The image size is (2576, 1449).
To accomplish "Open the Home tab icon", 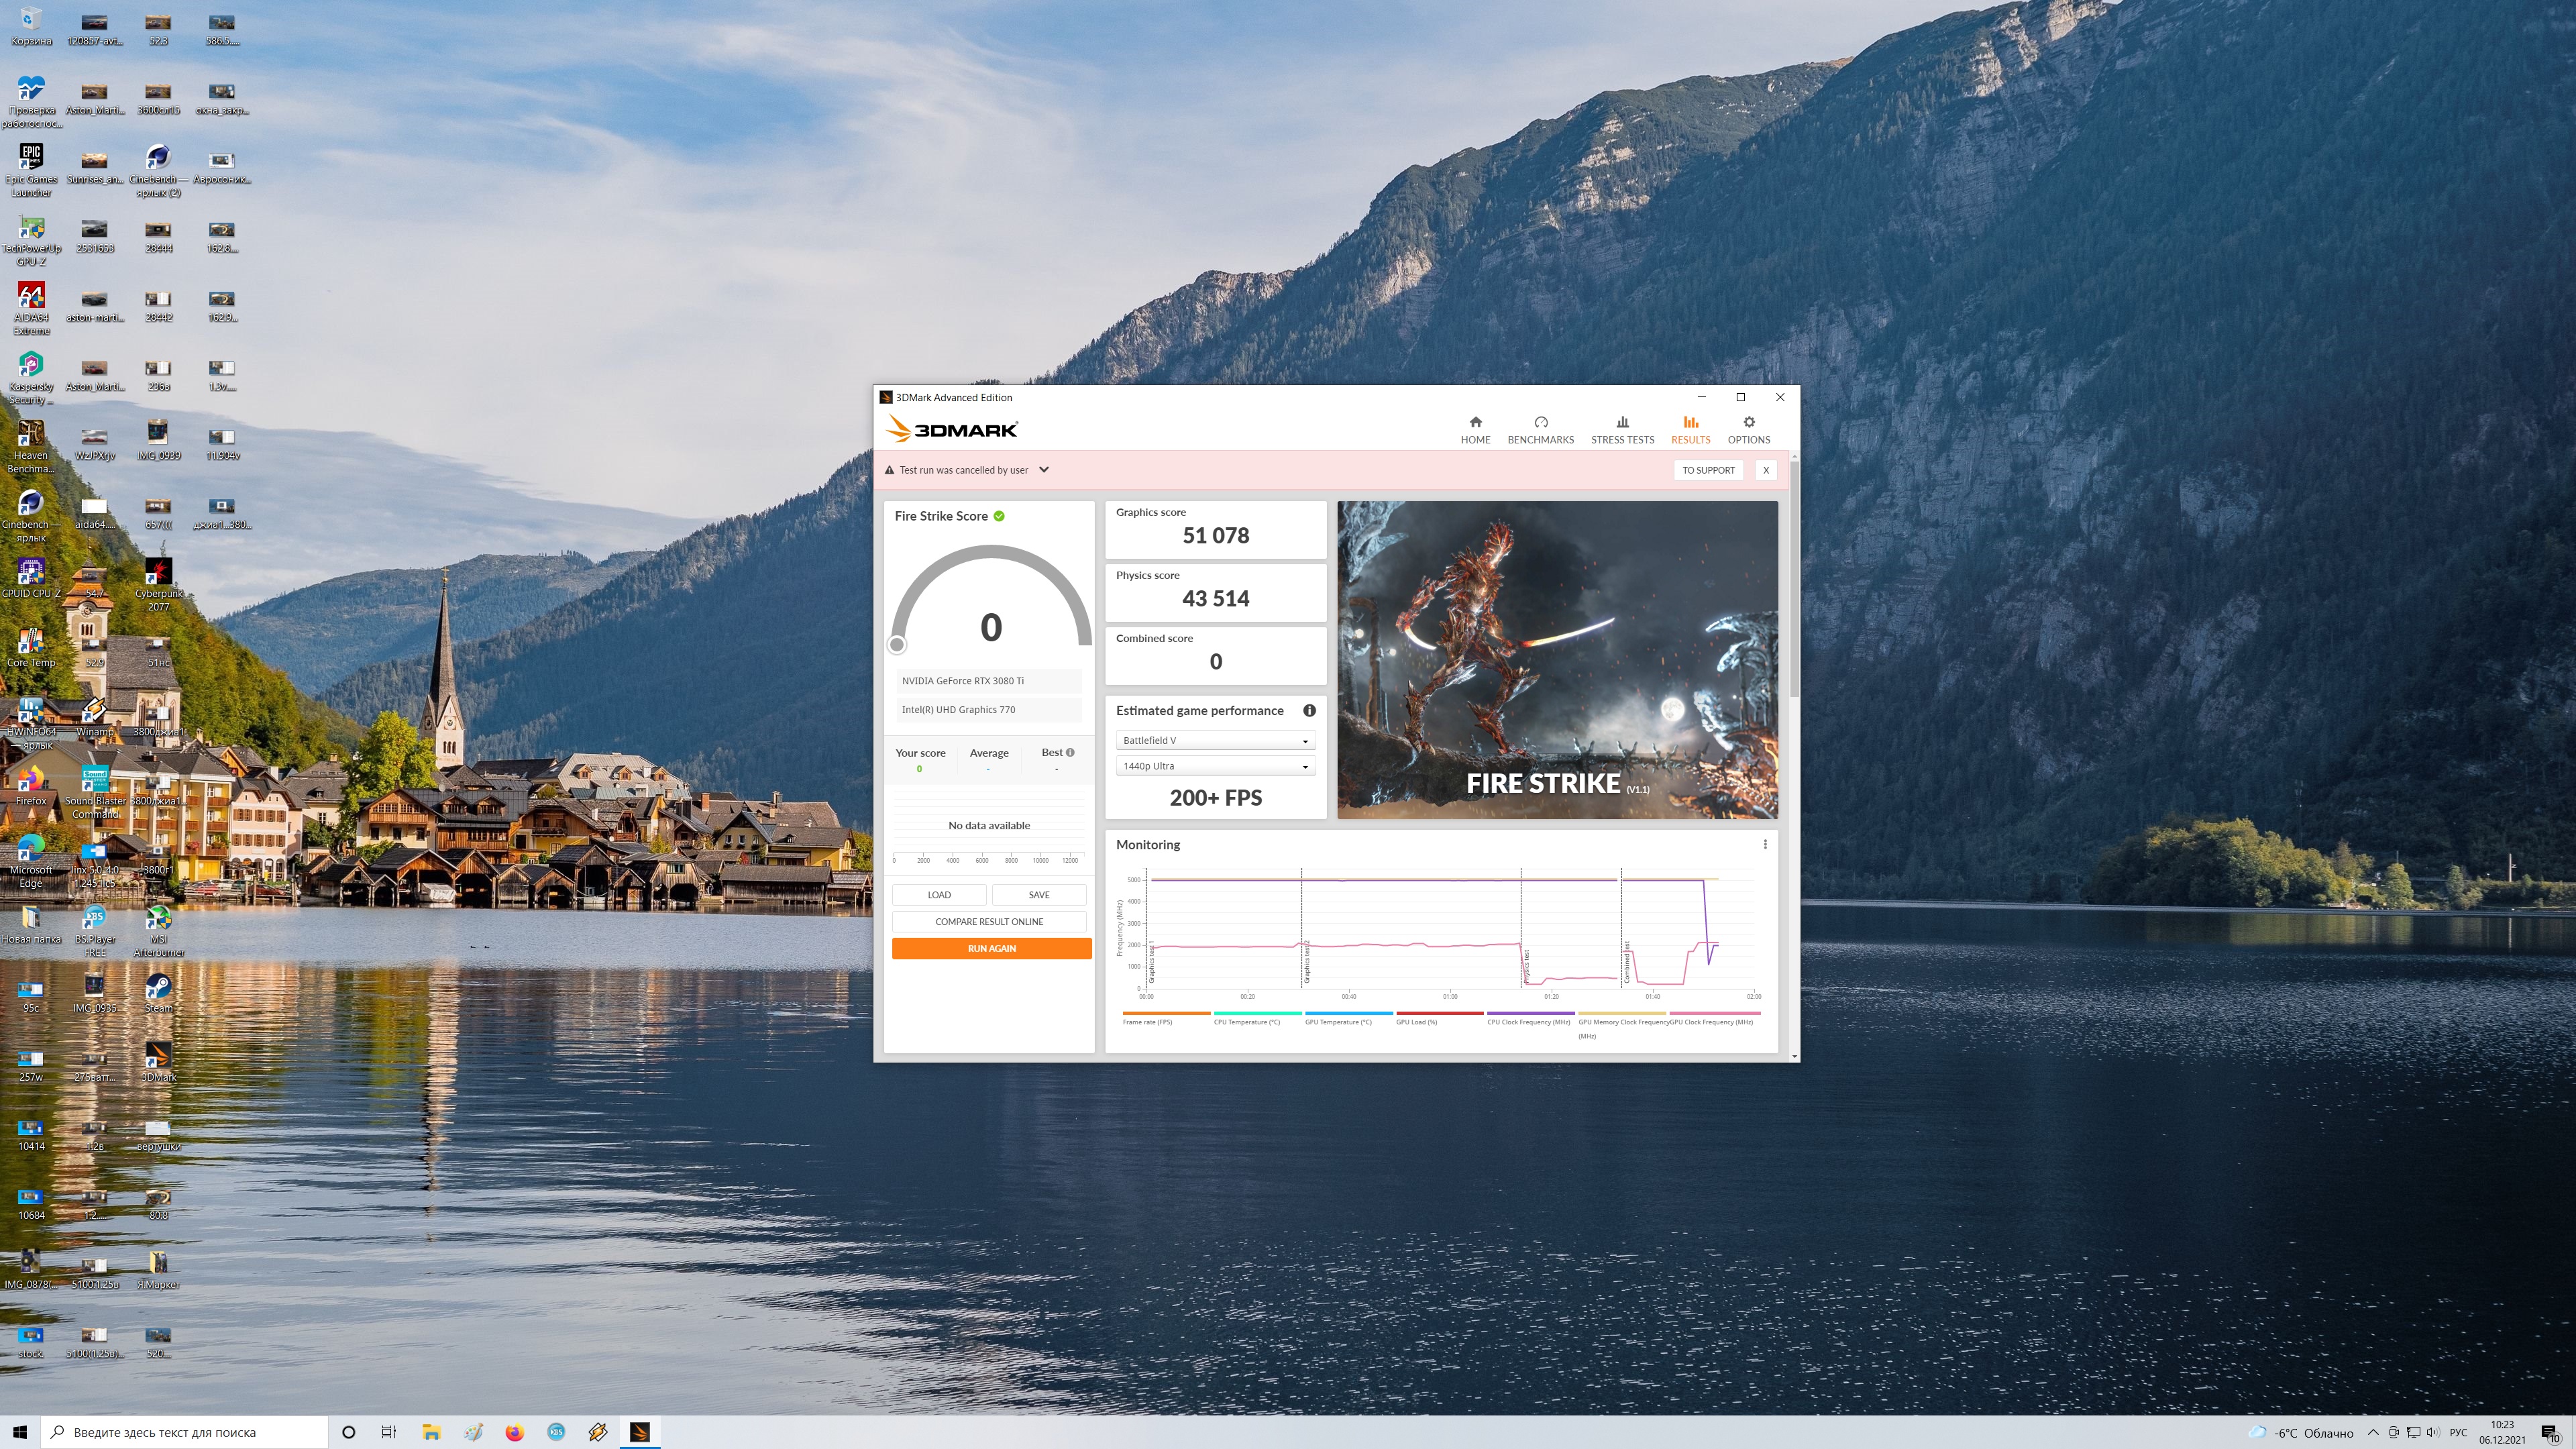I will point(1475,423).
